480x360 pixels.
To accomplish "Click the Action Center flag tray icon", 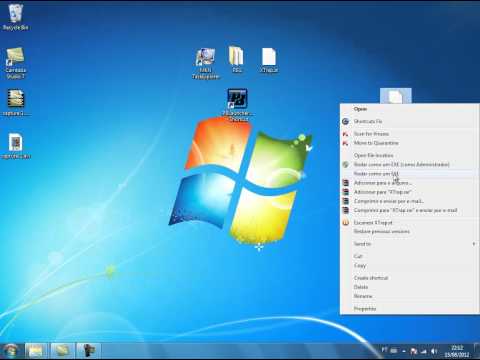I will (414, 351).
